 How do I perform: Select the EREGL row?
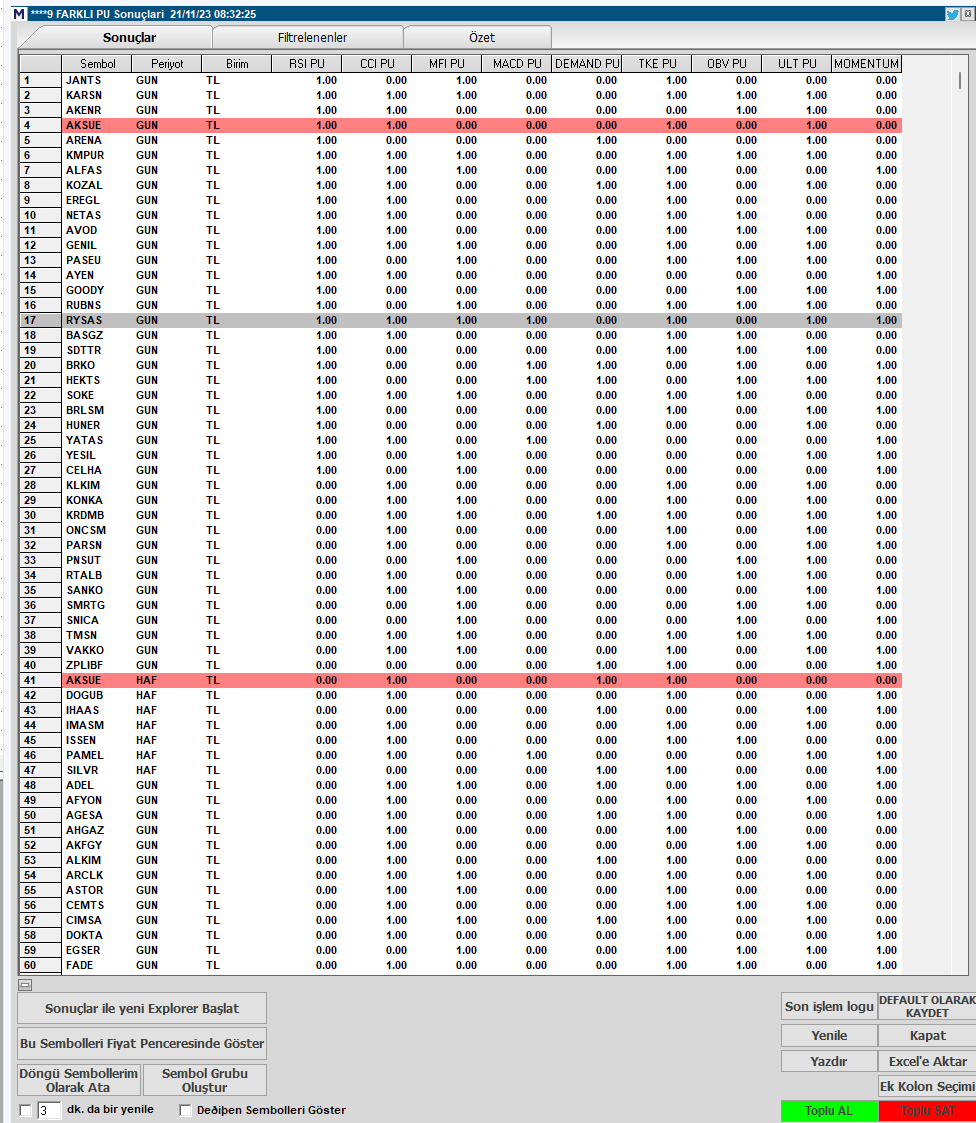click(460, 201)
